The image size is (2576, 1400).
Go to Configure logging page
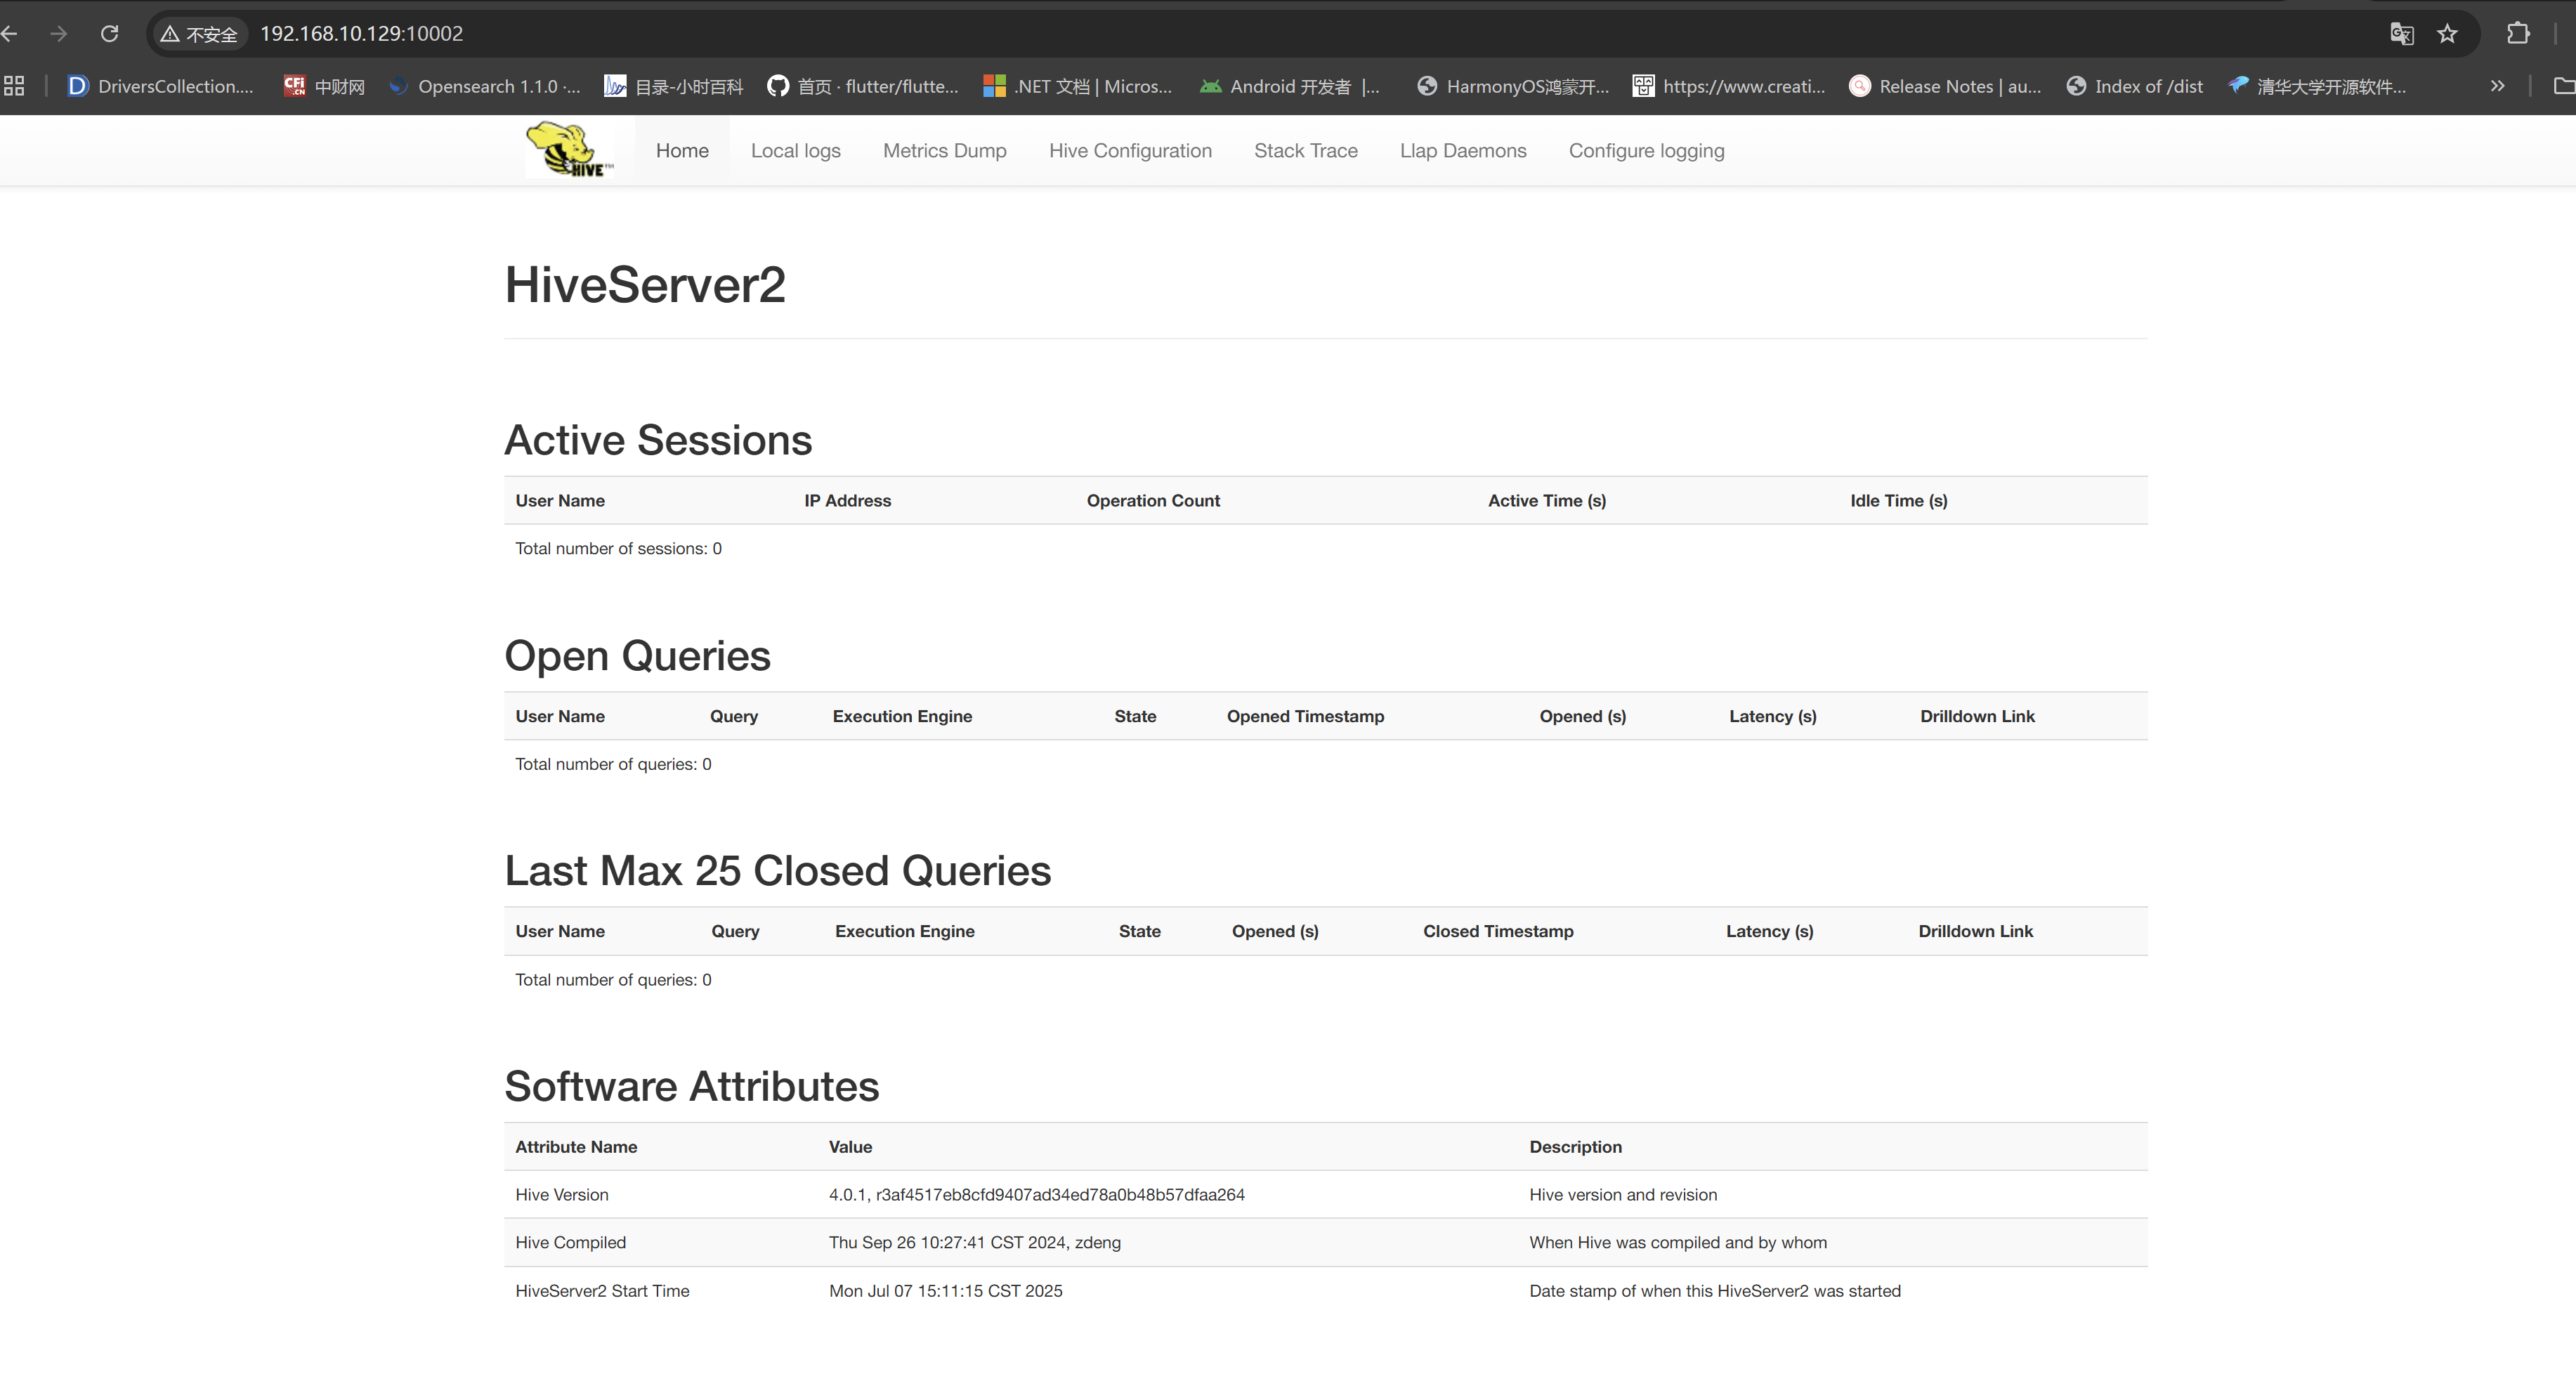1646,150
